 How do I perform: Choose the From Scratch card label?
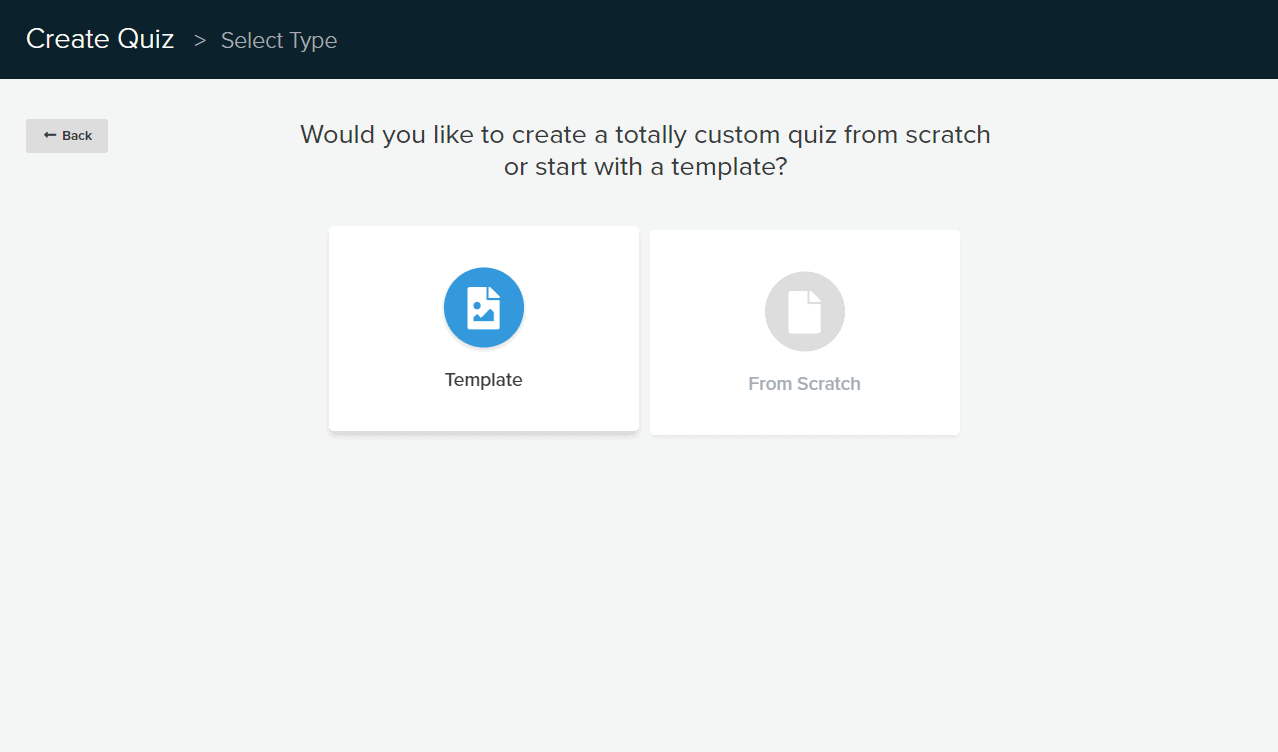(x=805, y=384)
